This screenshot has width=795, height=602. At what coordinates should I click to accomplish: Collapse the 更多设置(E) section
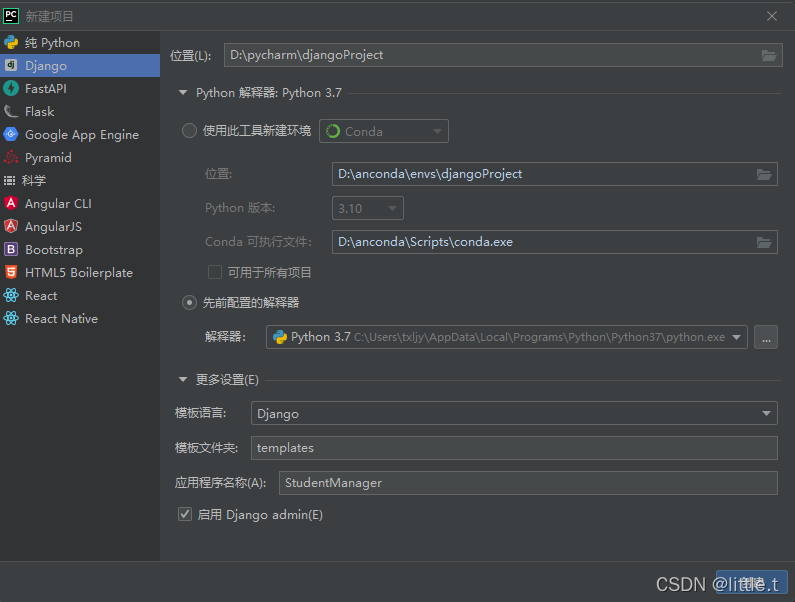point(183,379)
